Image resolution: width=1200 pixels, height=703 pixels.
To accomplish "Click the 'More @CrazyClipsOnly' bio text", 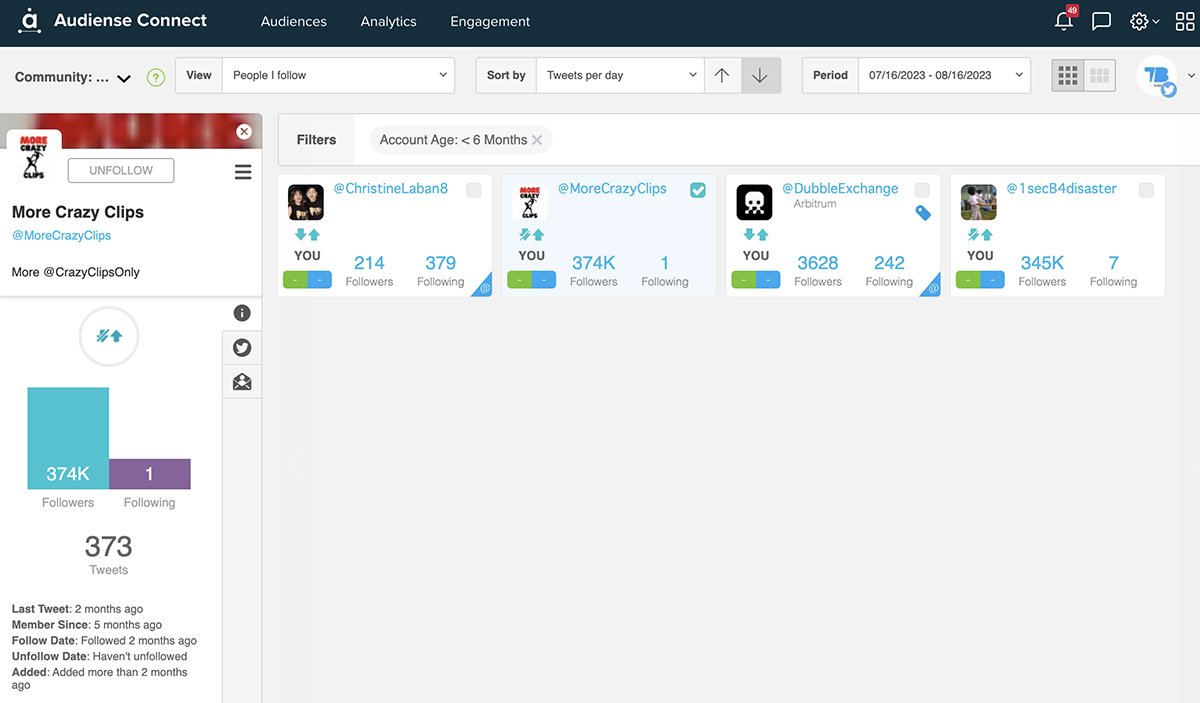I will [x=76, y=272].
